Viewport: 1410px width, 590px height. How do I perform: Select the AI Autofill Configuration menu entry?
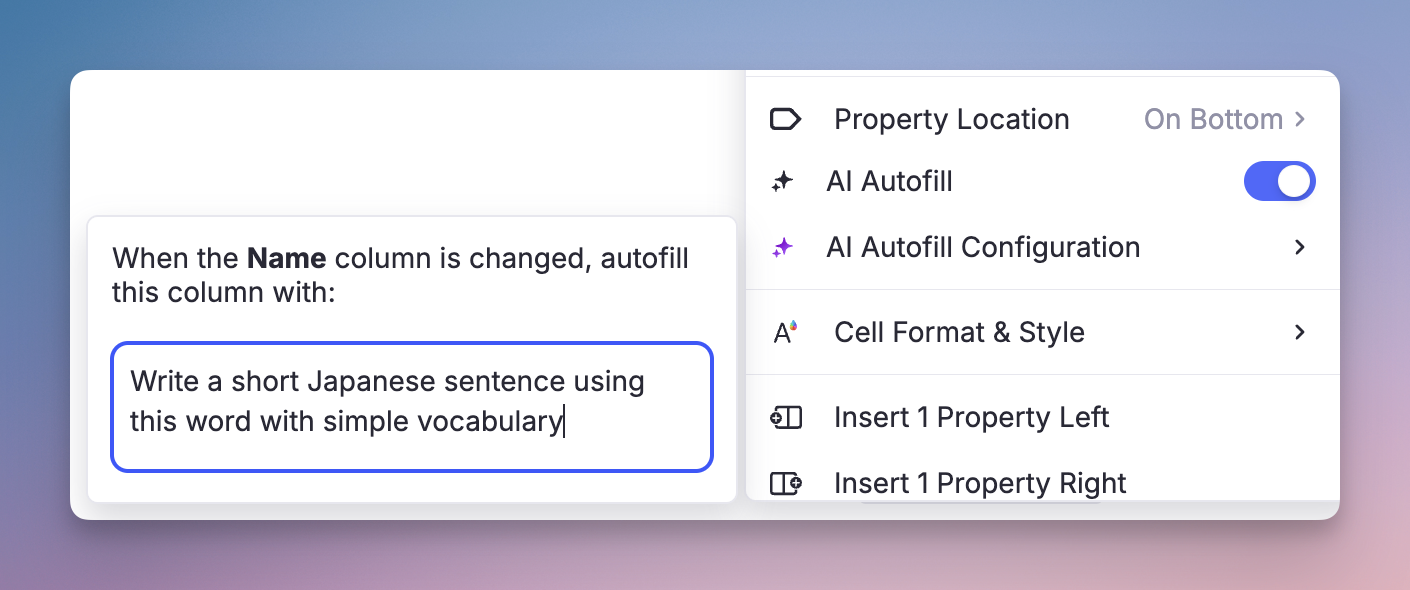click(x=983, y=247)
